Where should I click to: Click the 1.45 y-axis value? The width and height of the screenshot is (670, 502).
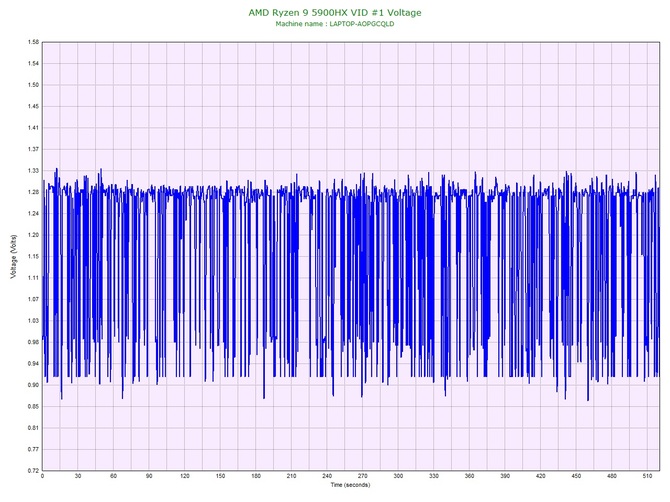33,106
